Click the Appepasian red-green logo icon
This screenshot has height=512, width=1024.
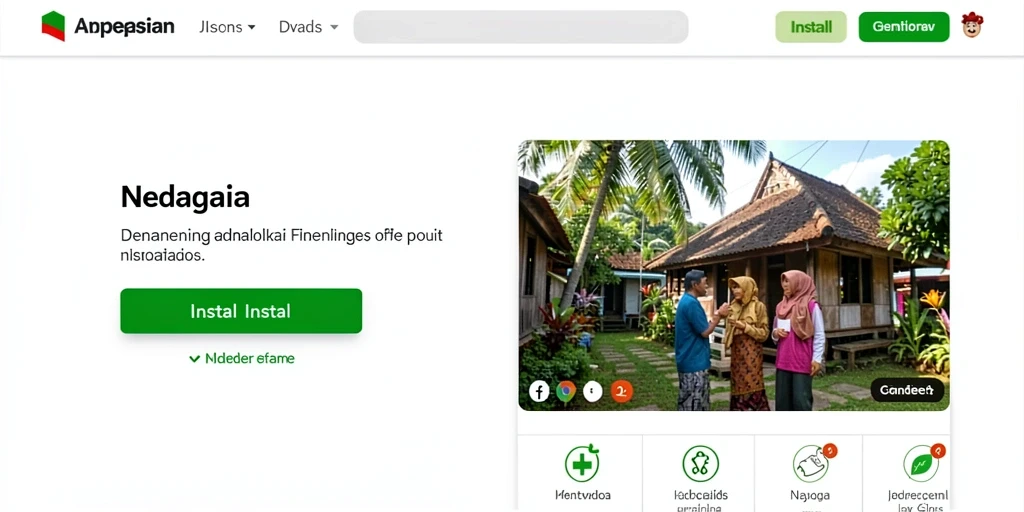(x=53, y=26)
